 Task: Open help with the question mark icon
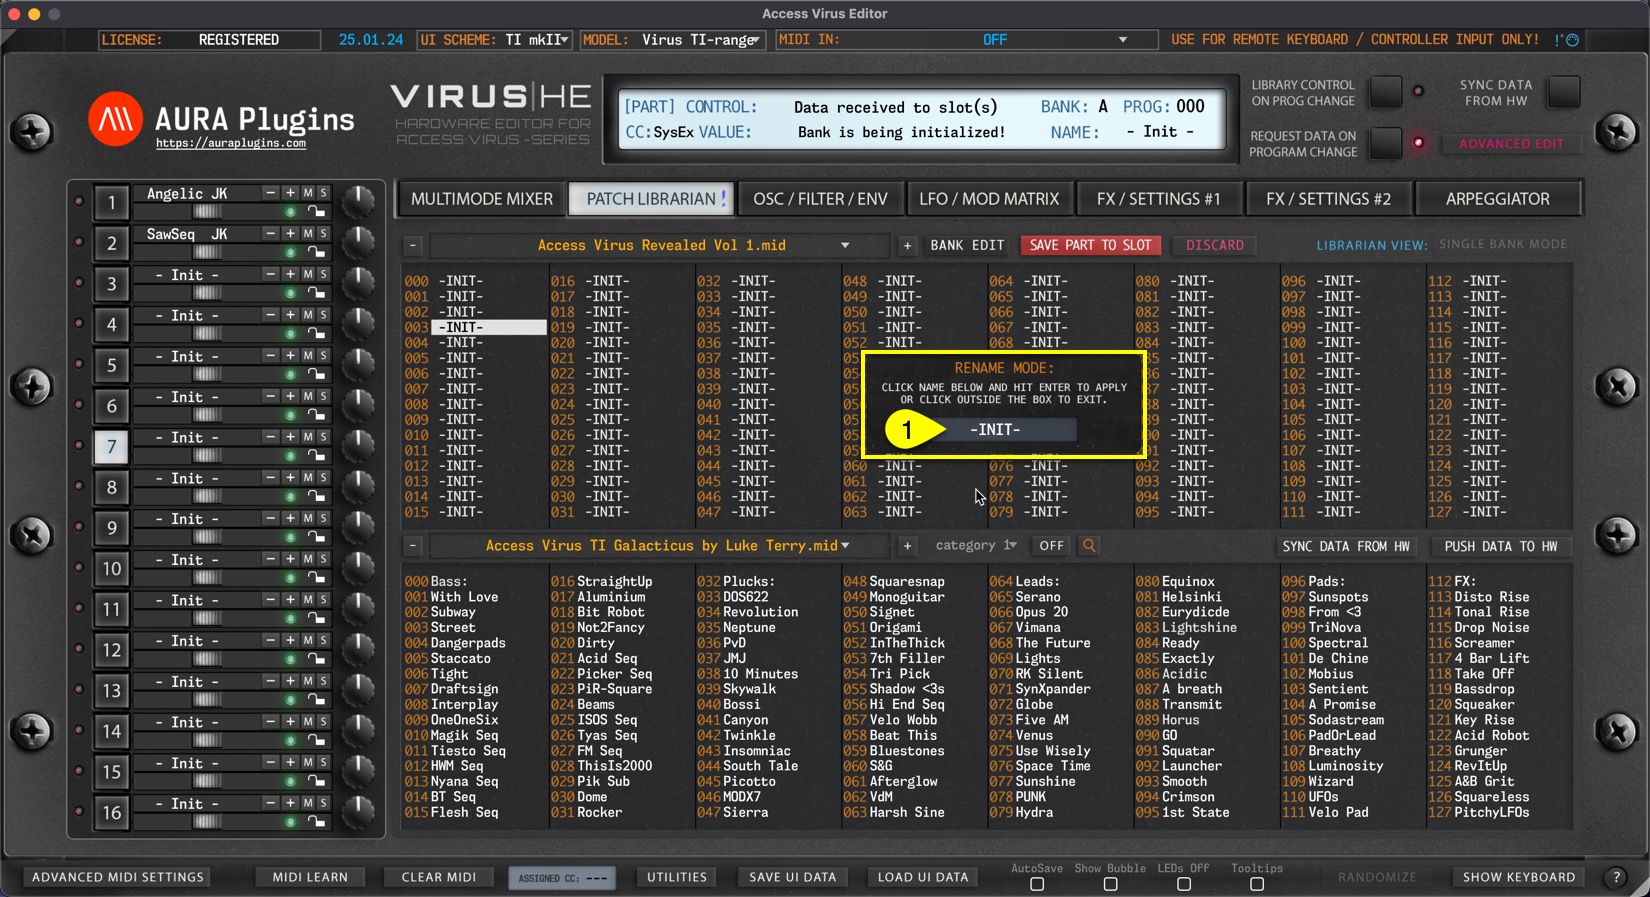(1616, 877)
